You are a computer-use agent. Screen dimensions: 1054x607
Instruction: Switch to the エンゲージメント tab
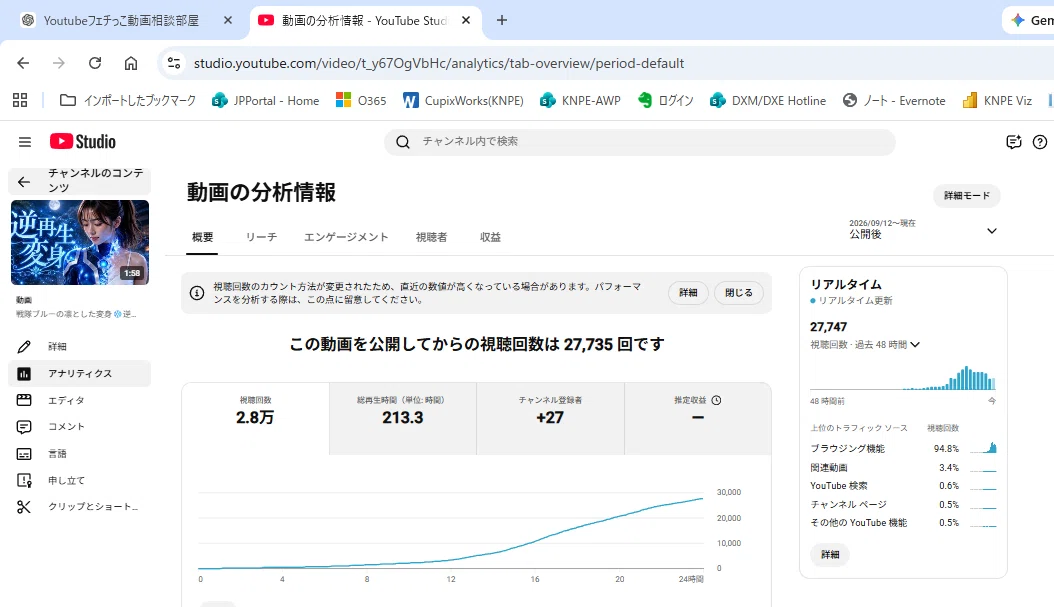pyautogui.click(x=346, y=237)
